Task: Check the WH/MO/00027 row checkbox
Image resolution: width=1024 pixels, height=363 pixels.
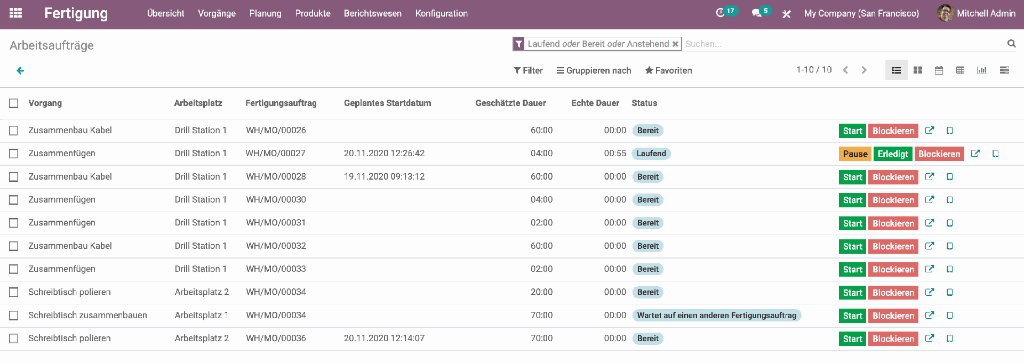Action: click(x=14, y=153)
